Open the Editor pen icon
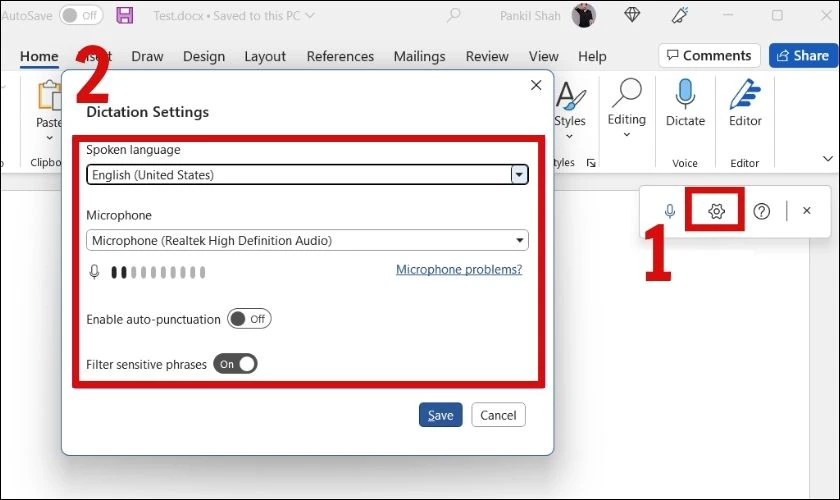Image resolution: width=840 pixels, height=500 pixels. pyautogui.click(x=745, y=94)
